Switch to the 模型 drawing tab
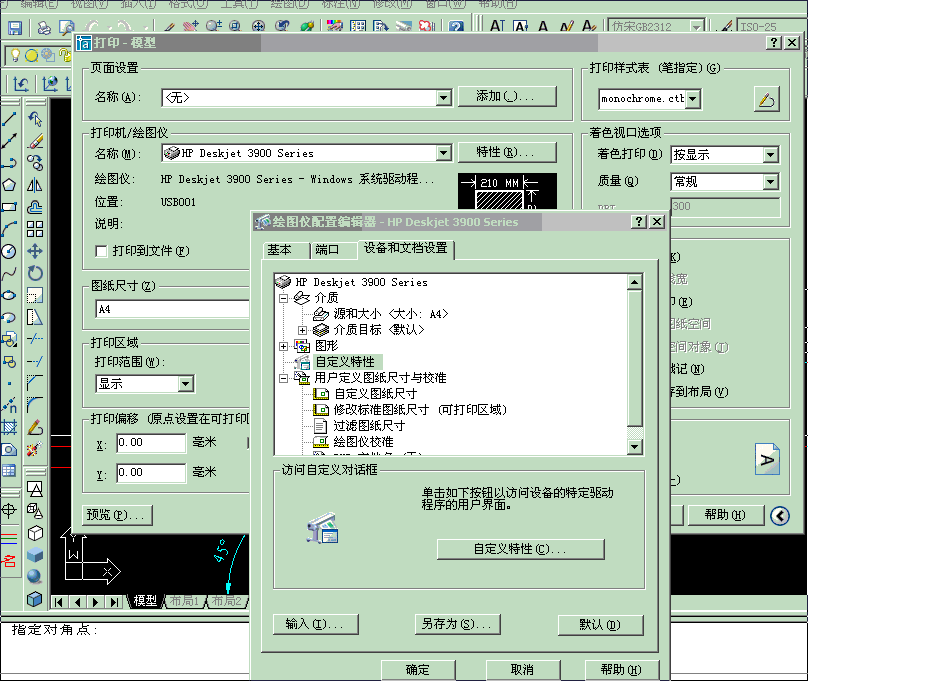Screen dimensions: 943x681 (x=145, y=600)
